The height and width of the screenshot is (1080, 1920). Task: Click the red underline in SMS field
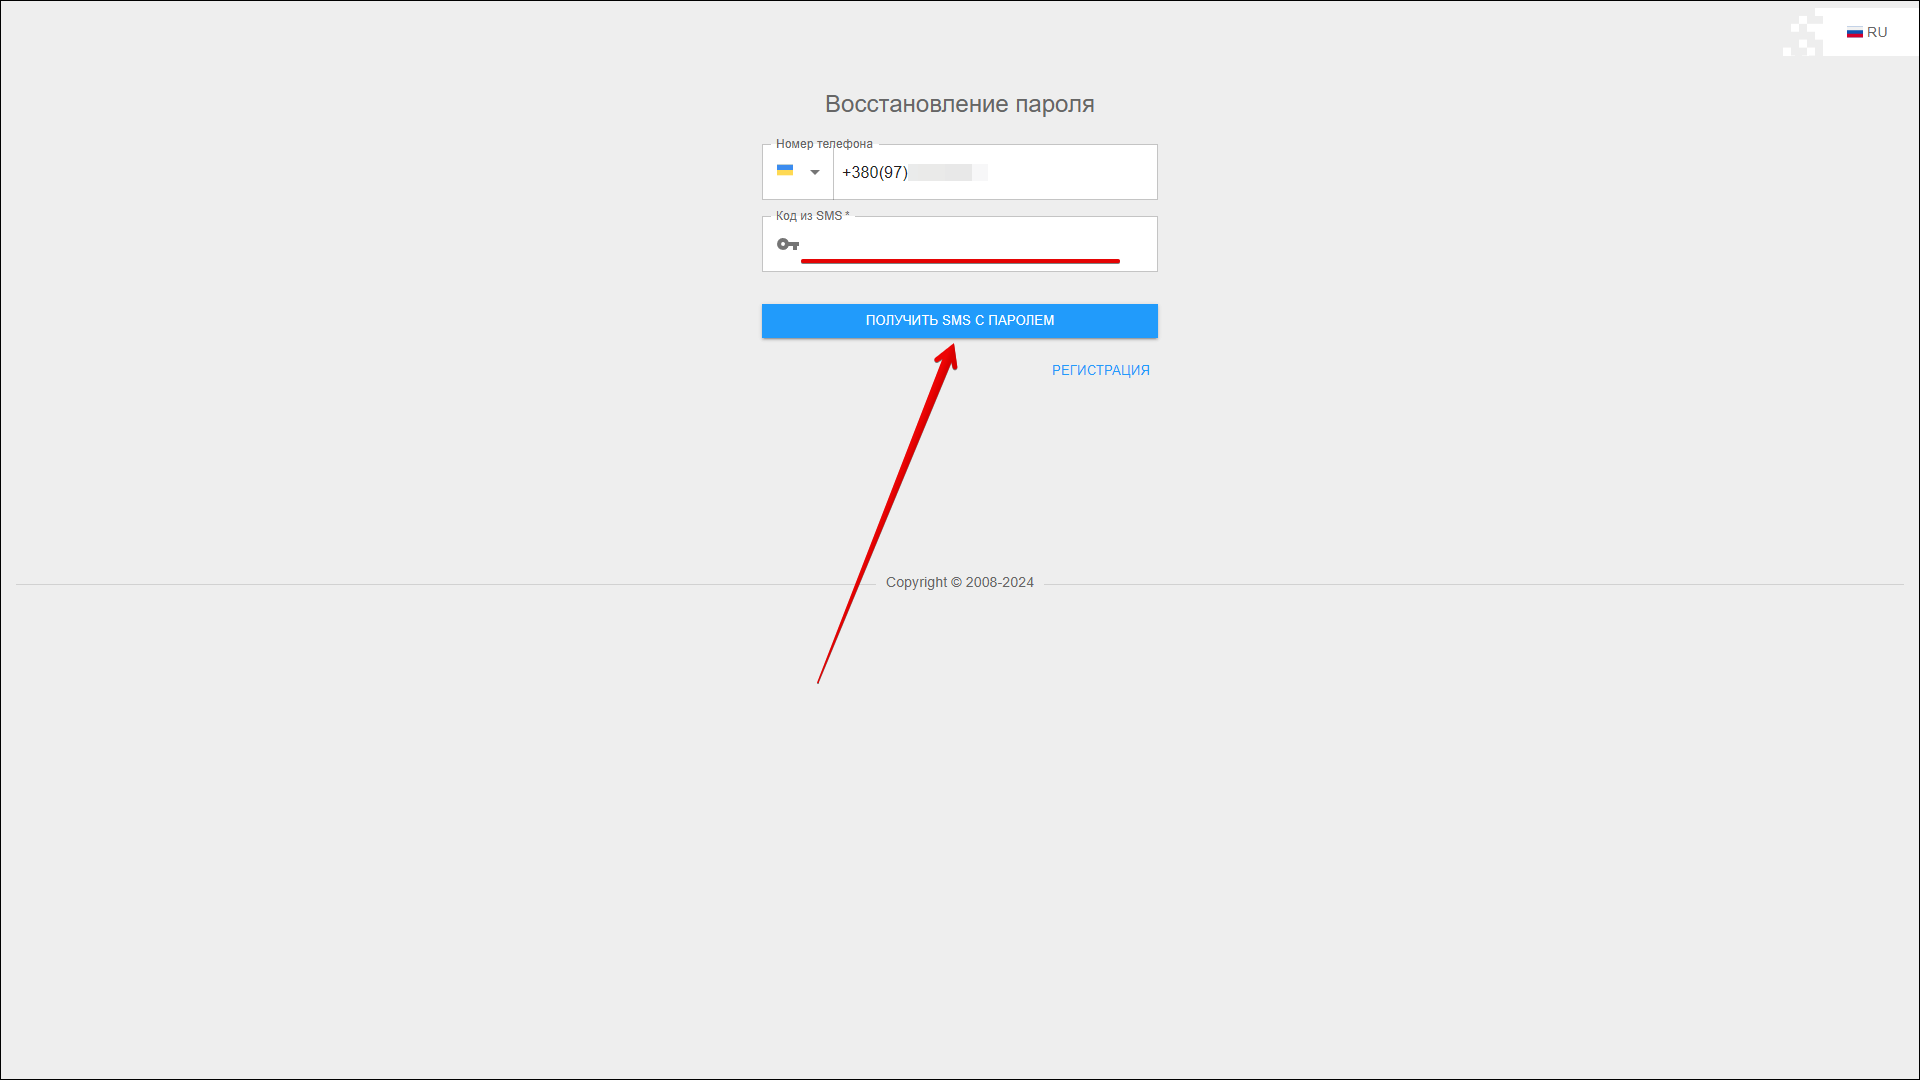pyautogui.click(x=960, y=261)
